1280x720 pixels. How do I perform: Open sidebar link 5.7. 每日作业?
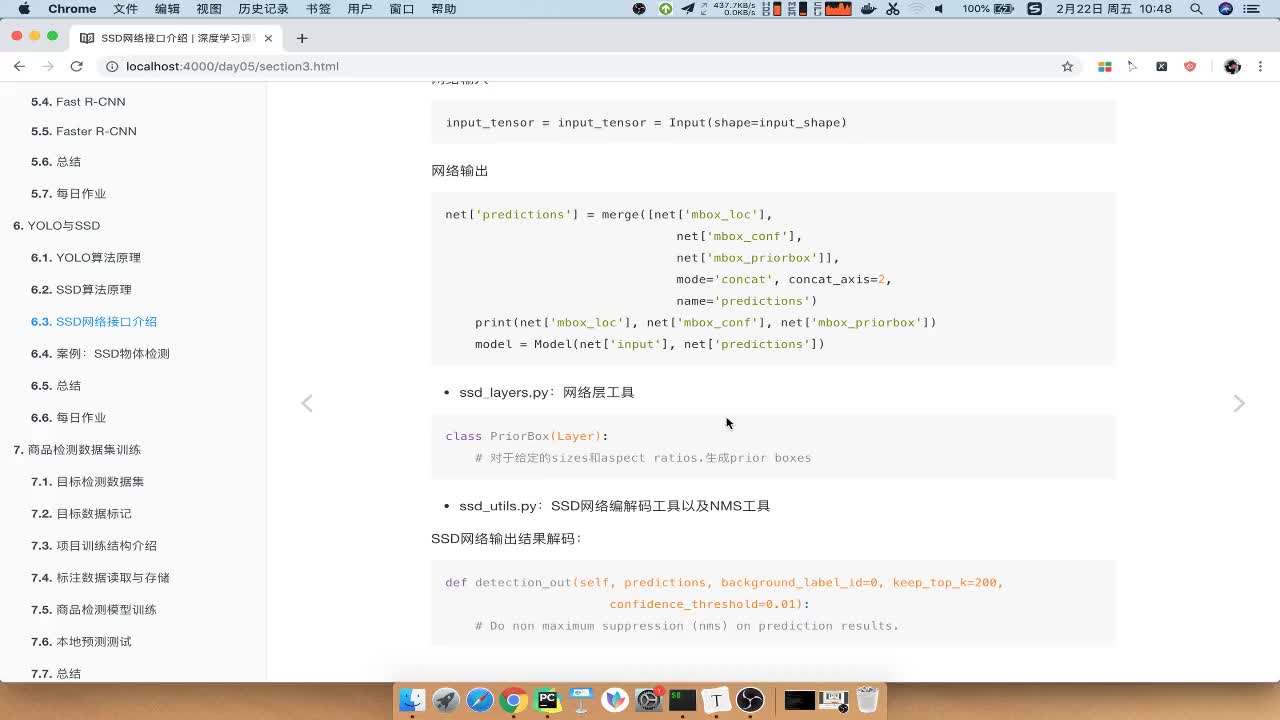(68, 194)
